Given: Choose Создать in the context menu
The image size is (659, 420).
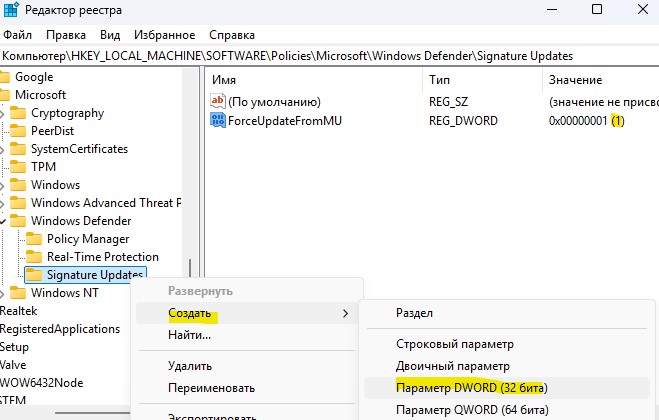Looking at the screenshot, I should (x=247, y=313).
